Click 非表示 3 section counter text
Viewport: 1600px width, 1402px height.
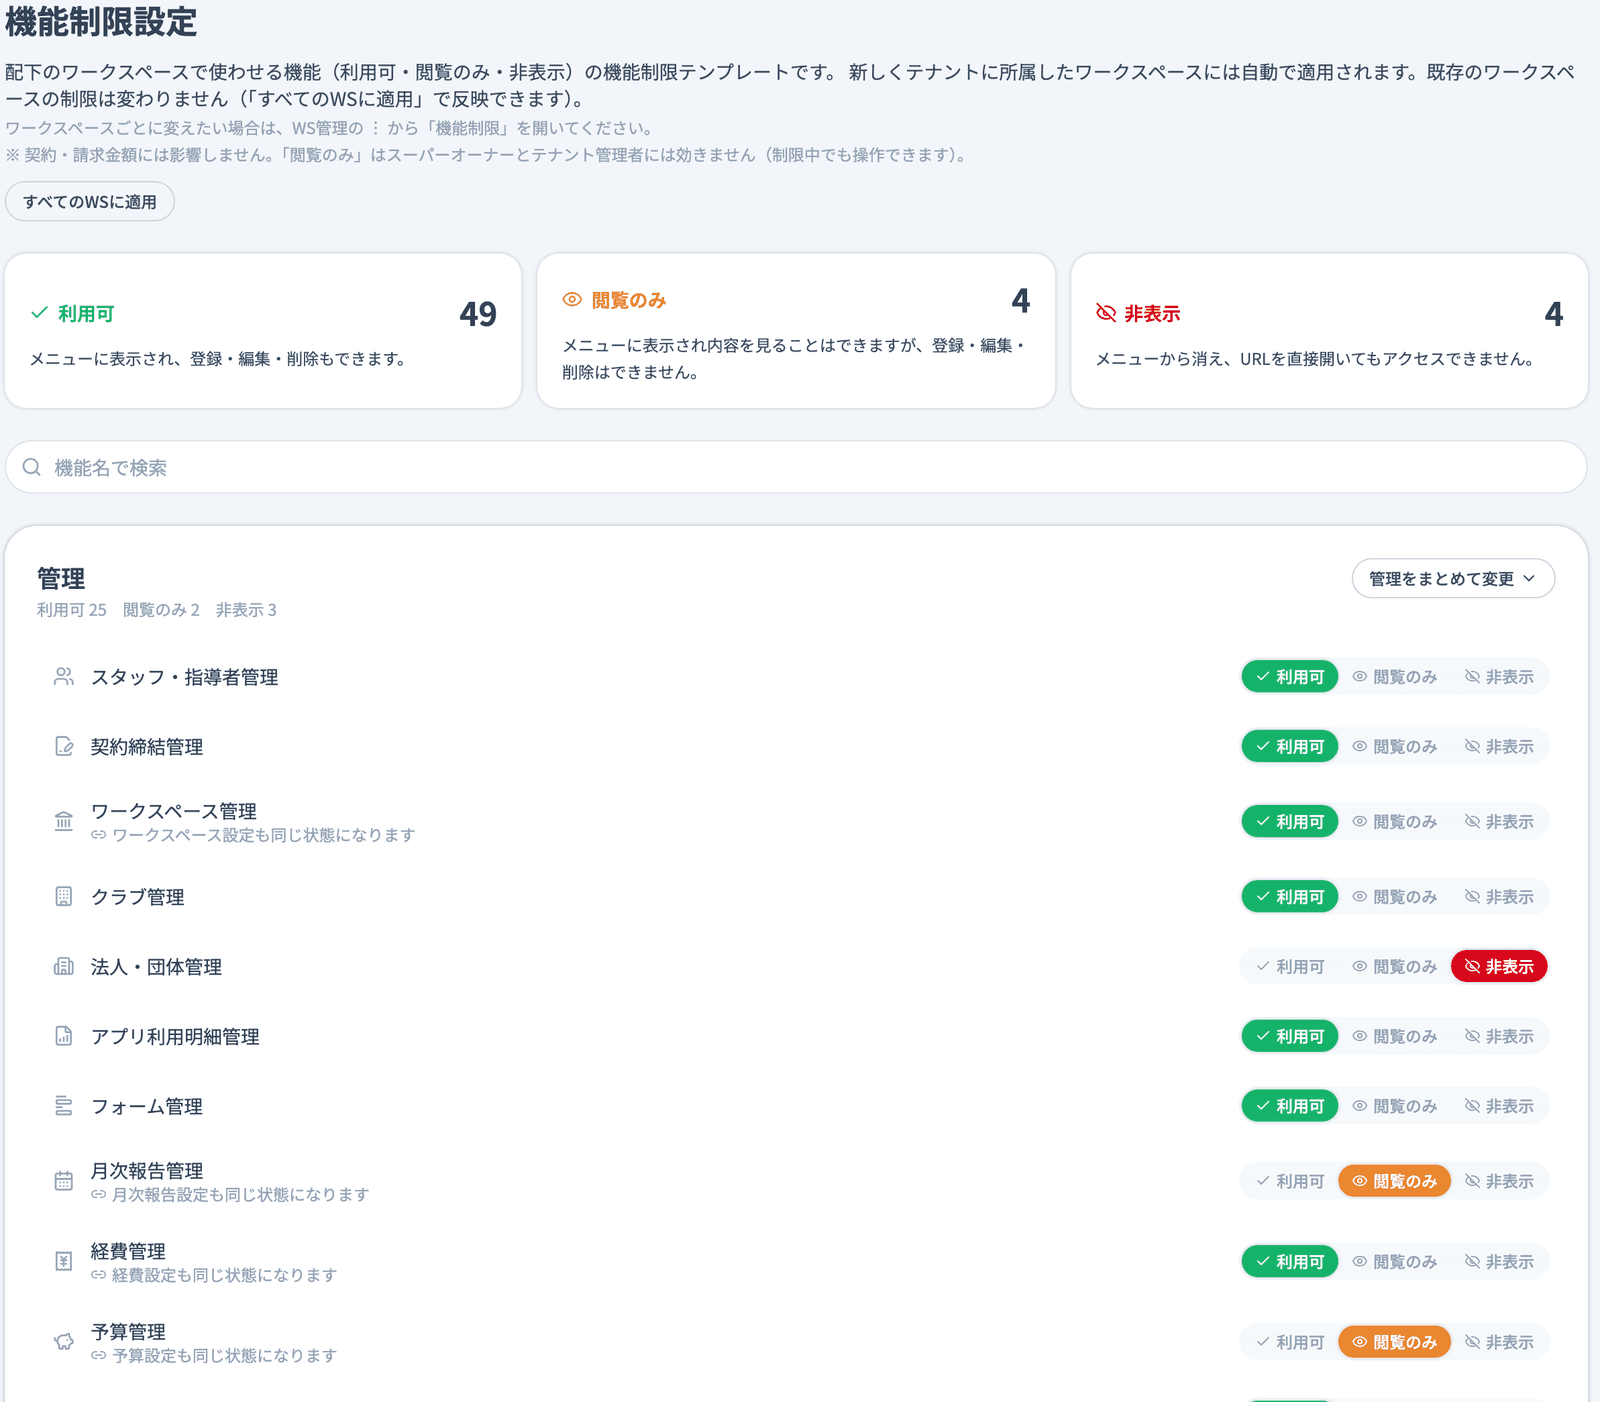tap(246, 610)
